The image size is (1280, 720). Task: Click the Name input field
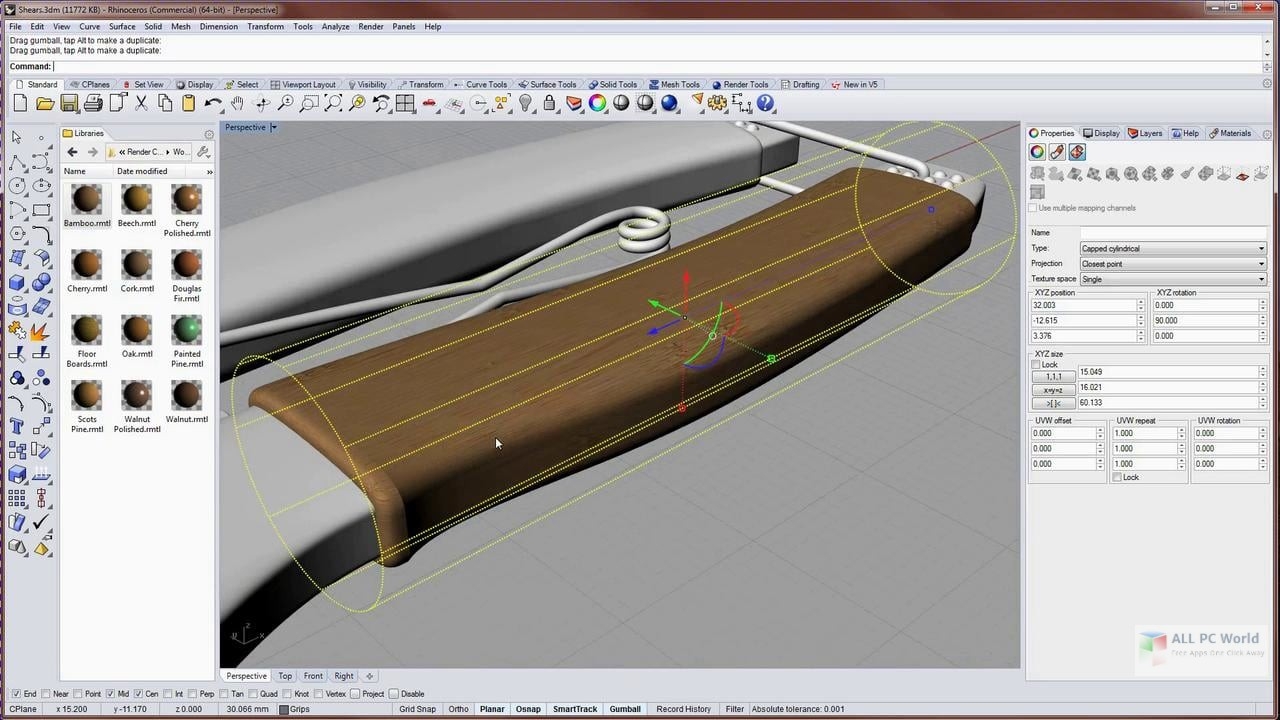(x=1172, y=233)
